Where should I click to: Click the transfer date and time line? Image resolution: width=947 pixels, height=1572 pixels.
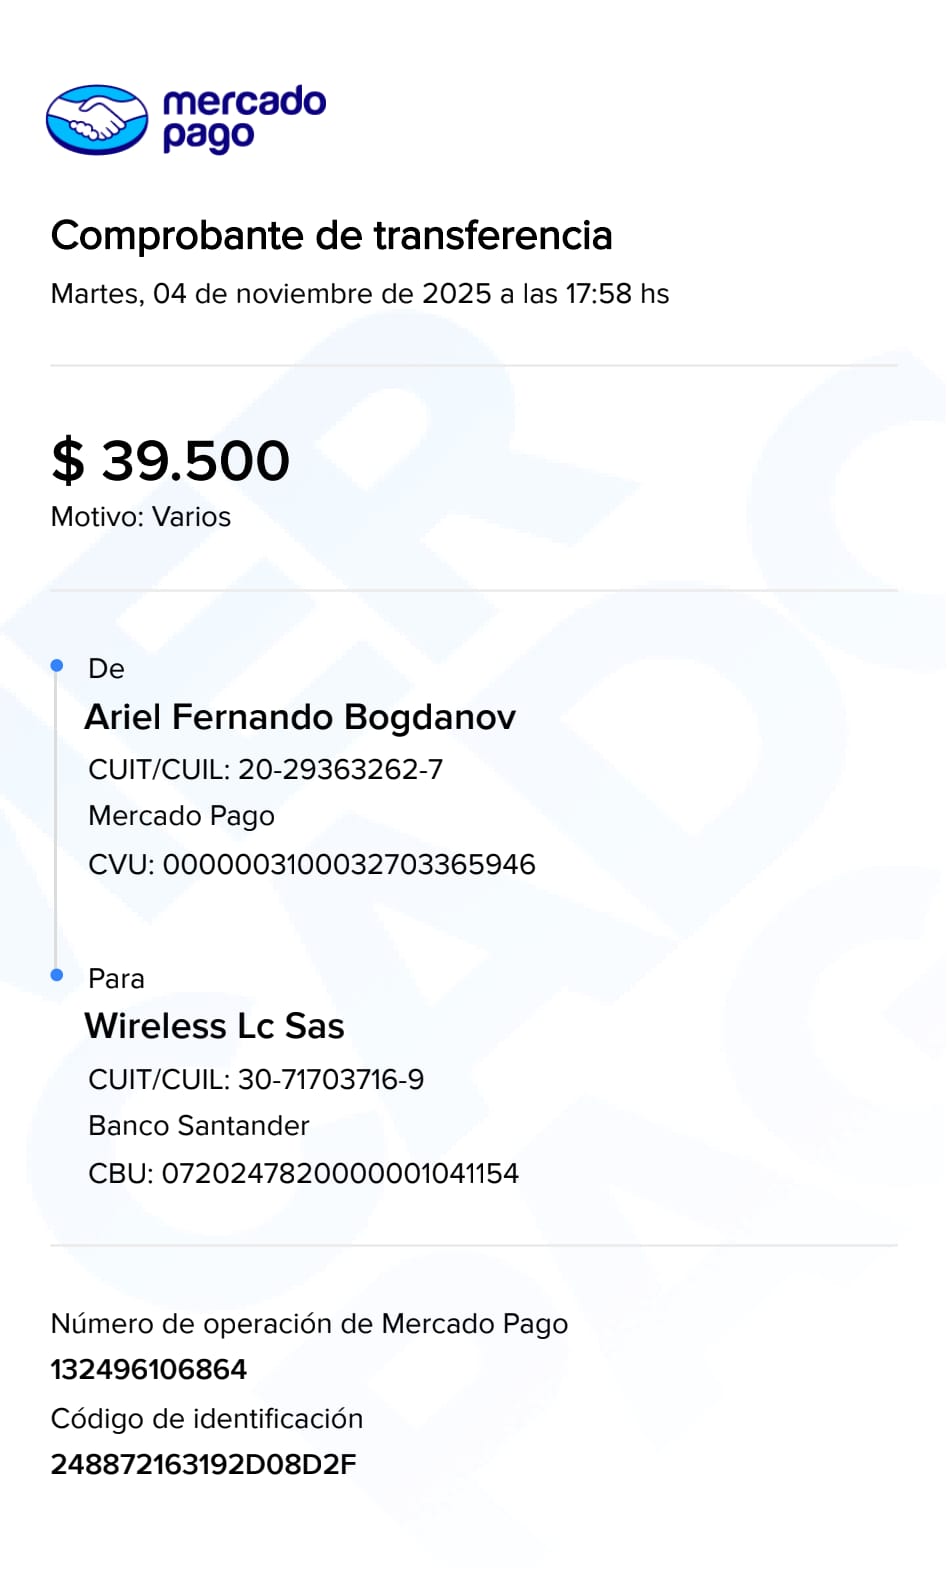[360, 294]
